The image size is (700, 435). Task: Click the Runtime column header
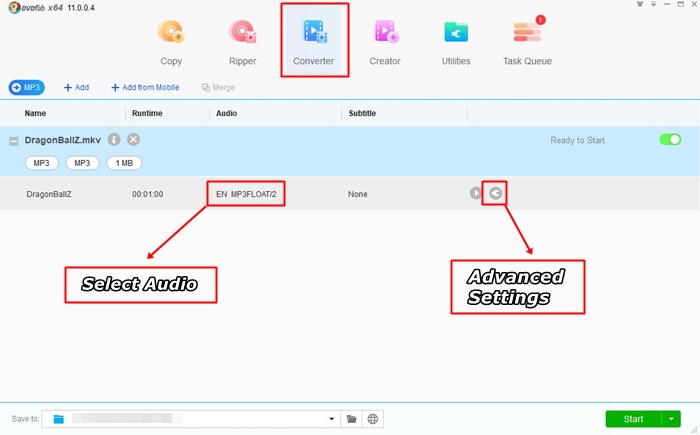click(x=147, y=113)
